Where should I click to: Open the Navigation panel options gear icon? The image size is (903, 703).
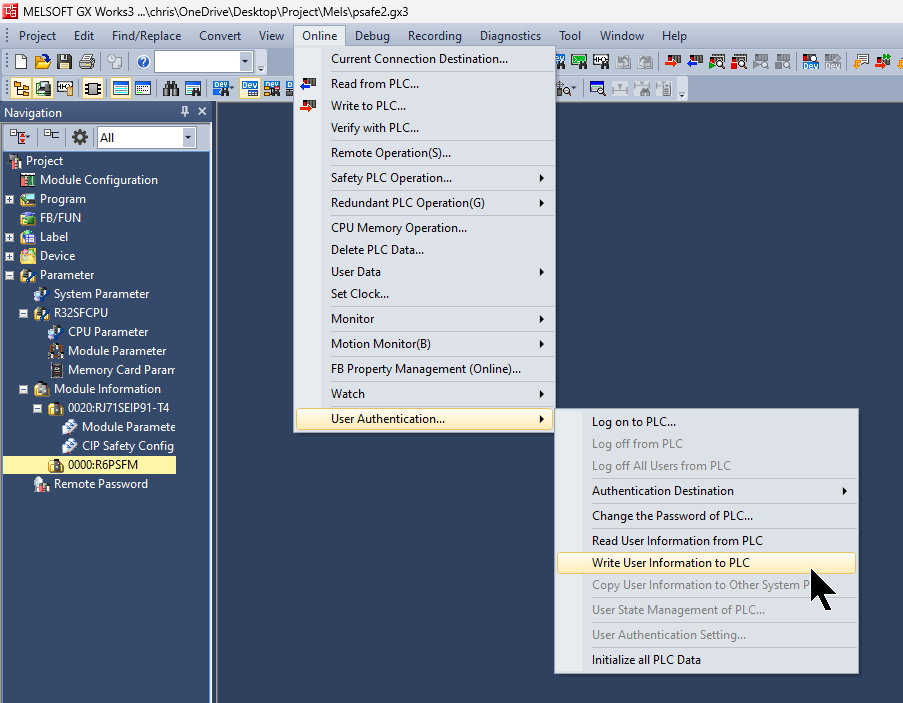pos(80,137)
